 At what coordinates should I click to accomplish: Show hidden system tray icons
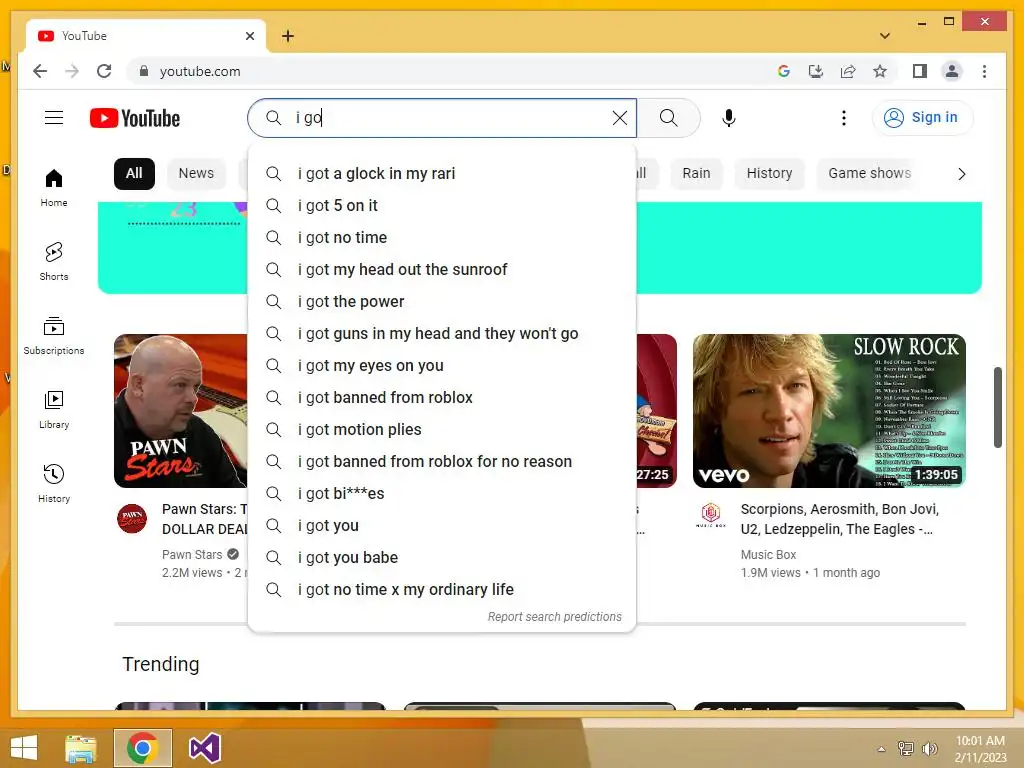click(x=881, y=749)
